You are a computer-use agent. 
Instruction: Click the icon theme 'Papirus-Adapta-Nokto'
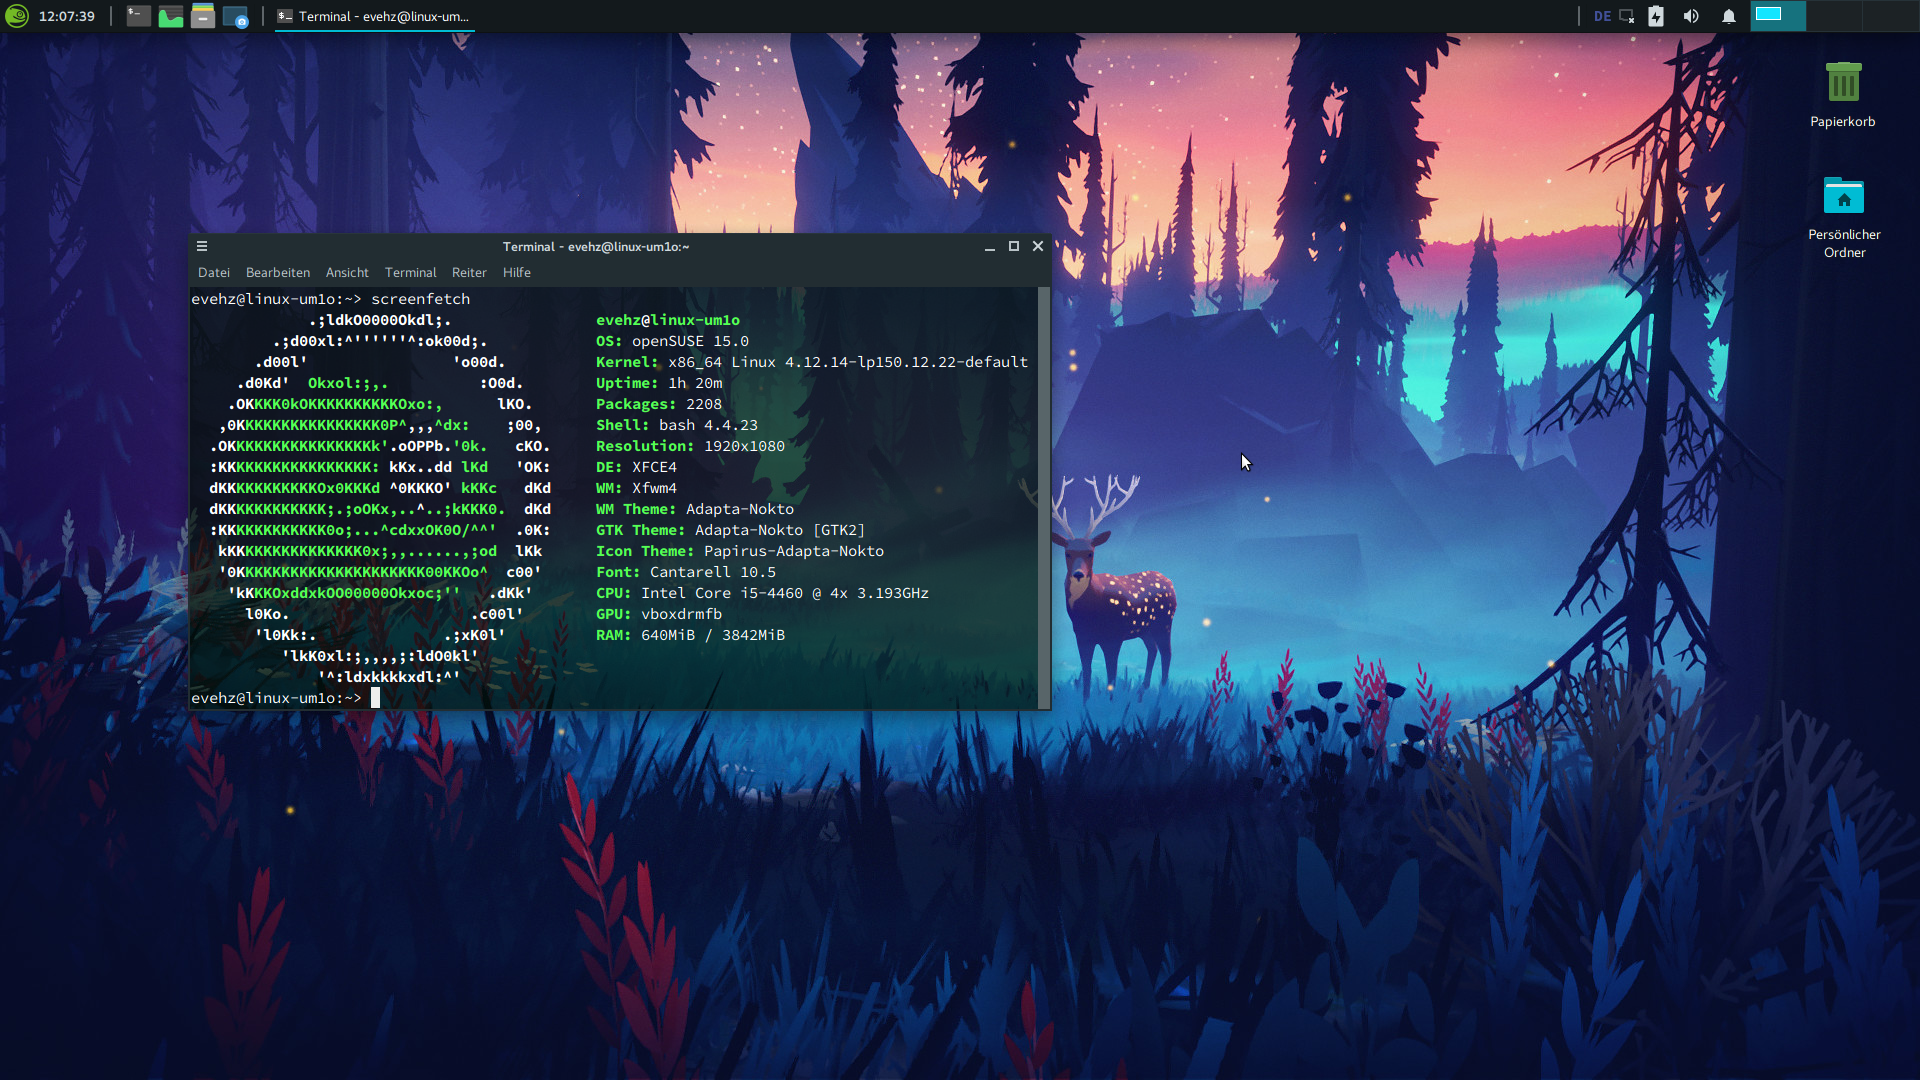click(794, 551)
